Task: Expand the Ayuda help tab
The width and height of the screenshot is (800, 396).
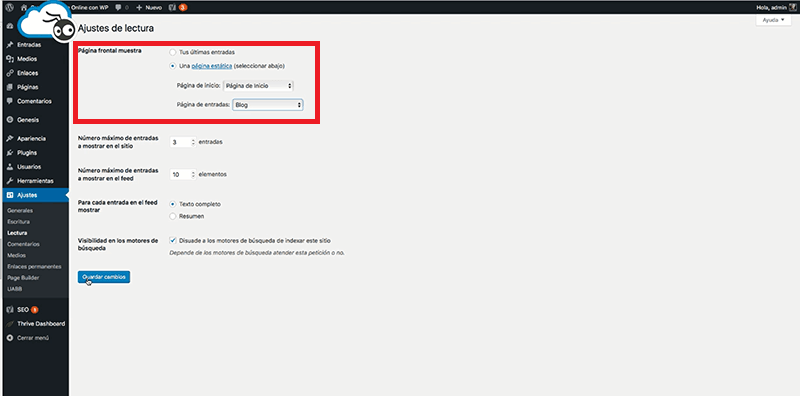Action: click(772, 20)
